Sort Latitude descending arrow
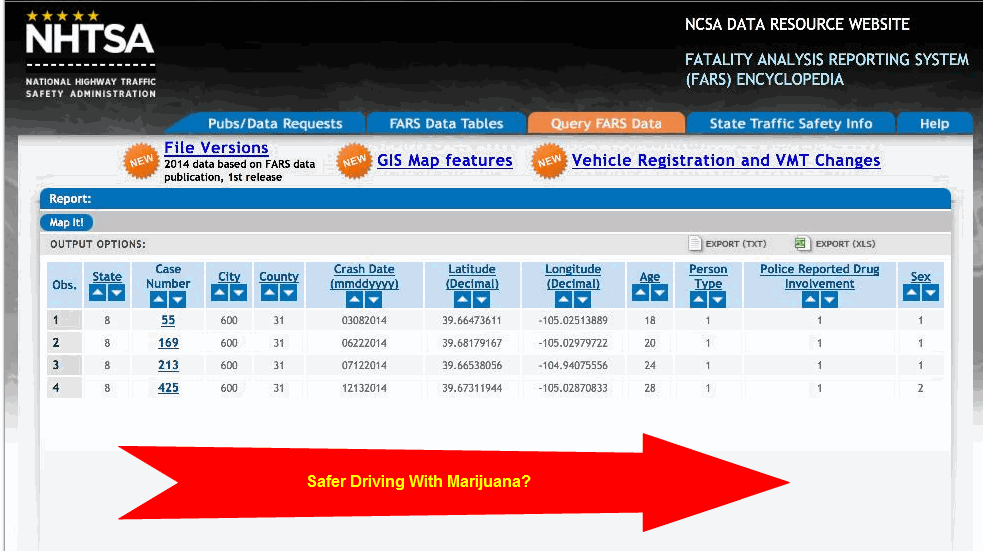The height and width of the screenshot is (551, 983). coord(481,300)
